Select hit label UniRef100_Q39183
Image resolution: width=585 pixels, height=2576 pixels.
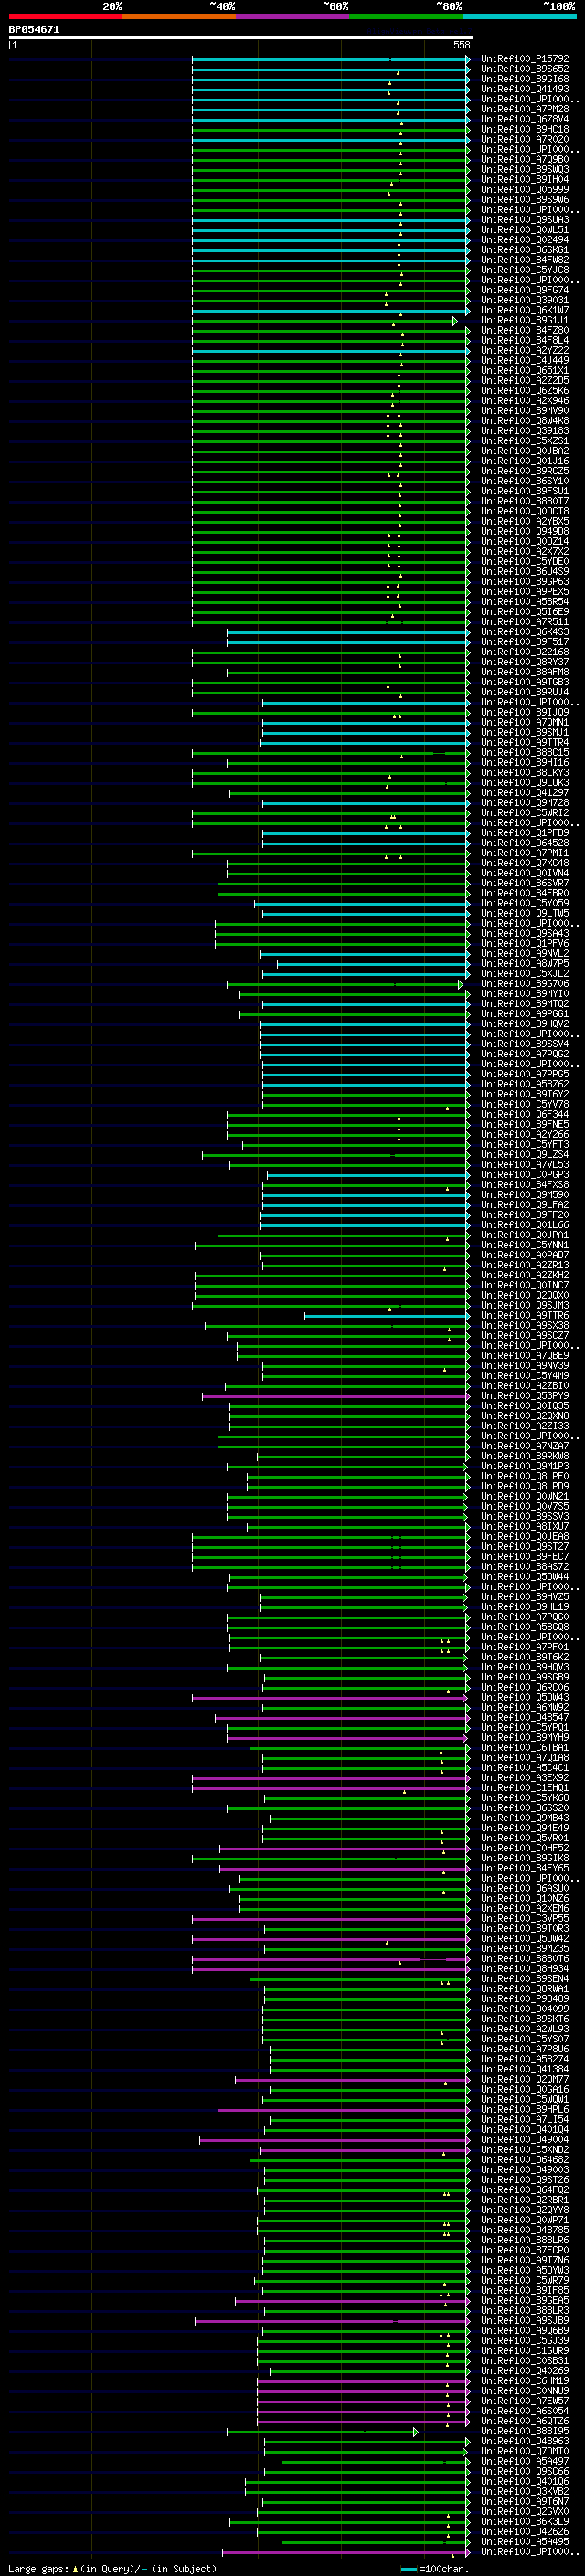pos(524,431)
